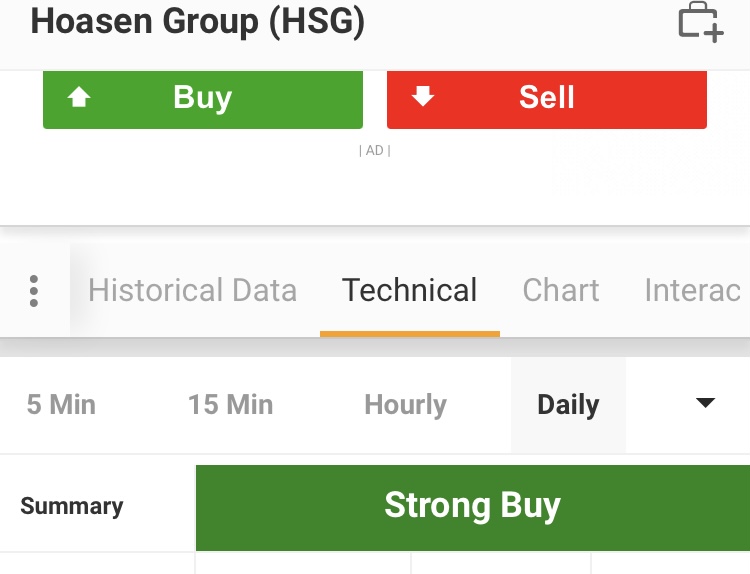Click the orange active-tab underline indicator

point(409,333)
